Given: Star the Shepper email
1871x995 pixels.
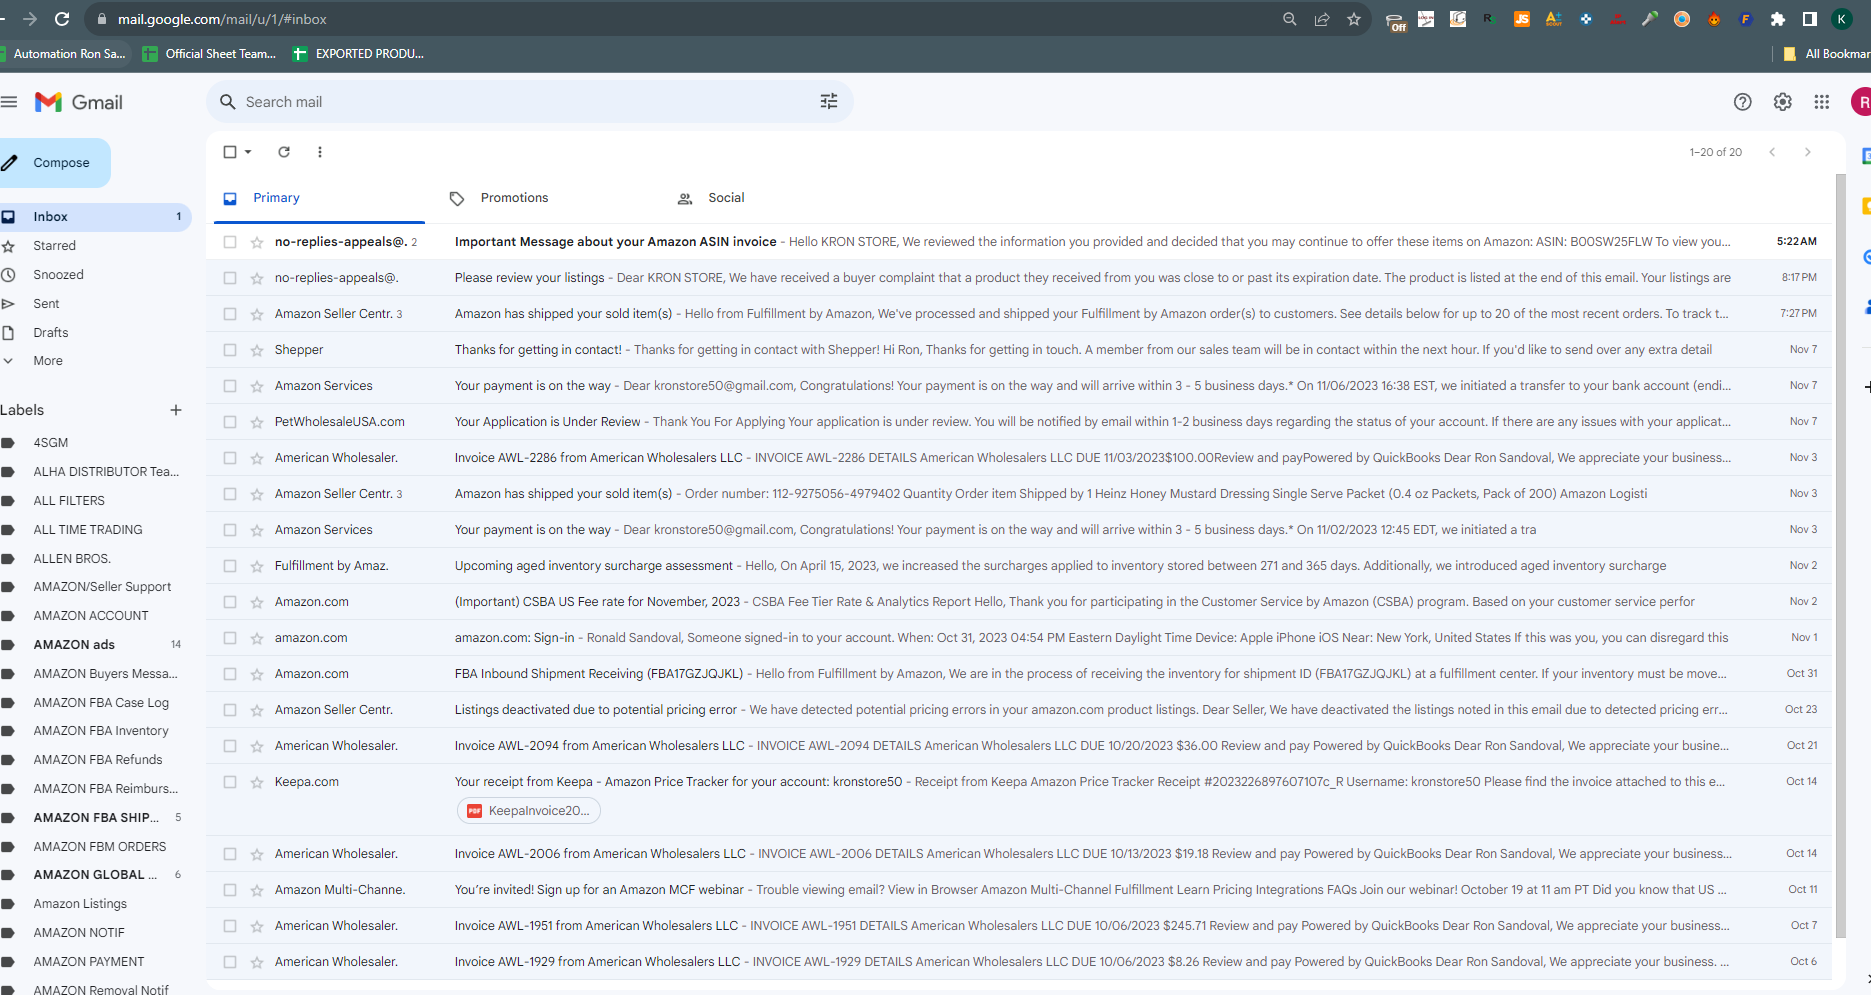Looking at the screenshot, I should click(257, 350).
